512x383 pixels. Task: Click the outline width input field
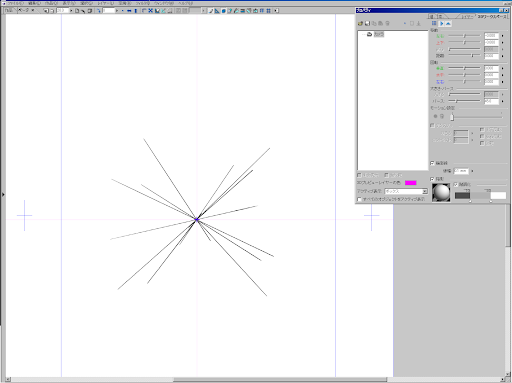(461, 171)
